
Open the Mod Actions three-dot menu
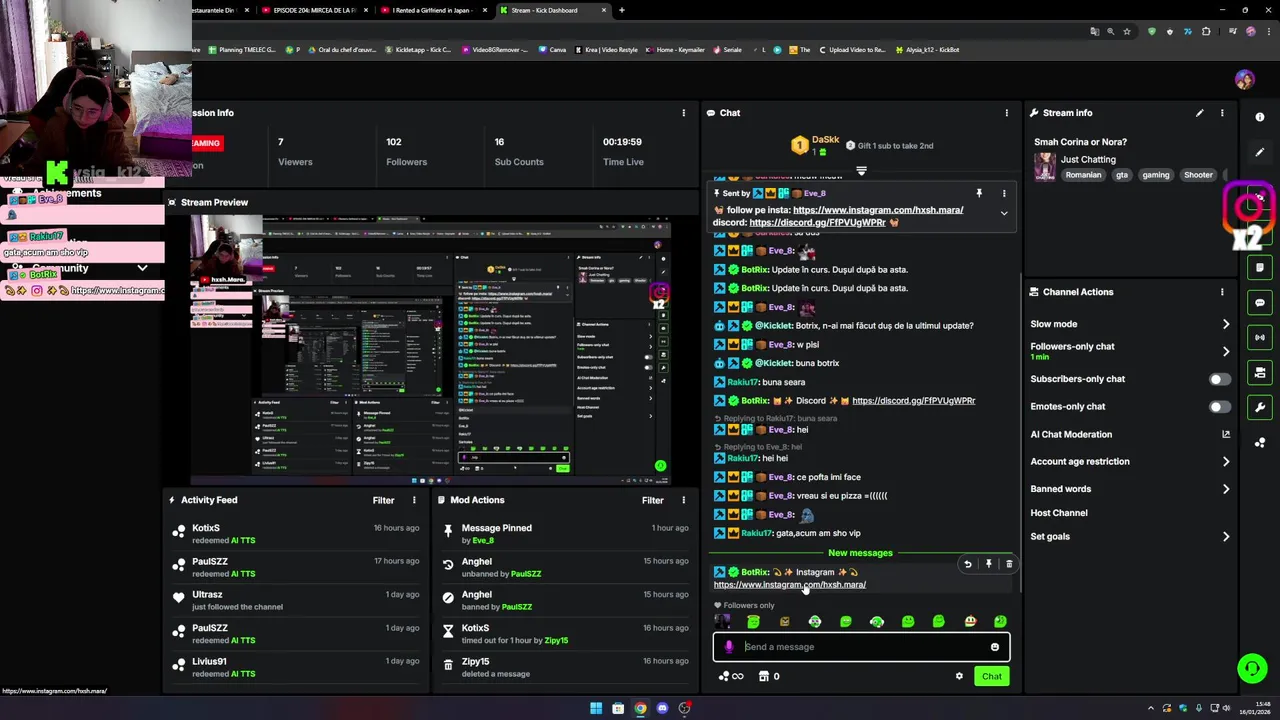pyautogui.click(x=684, y=500)
